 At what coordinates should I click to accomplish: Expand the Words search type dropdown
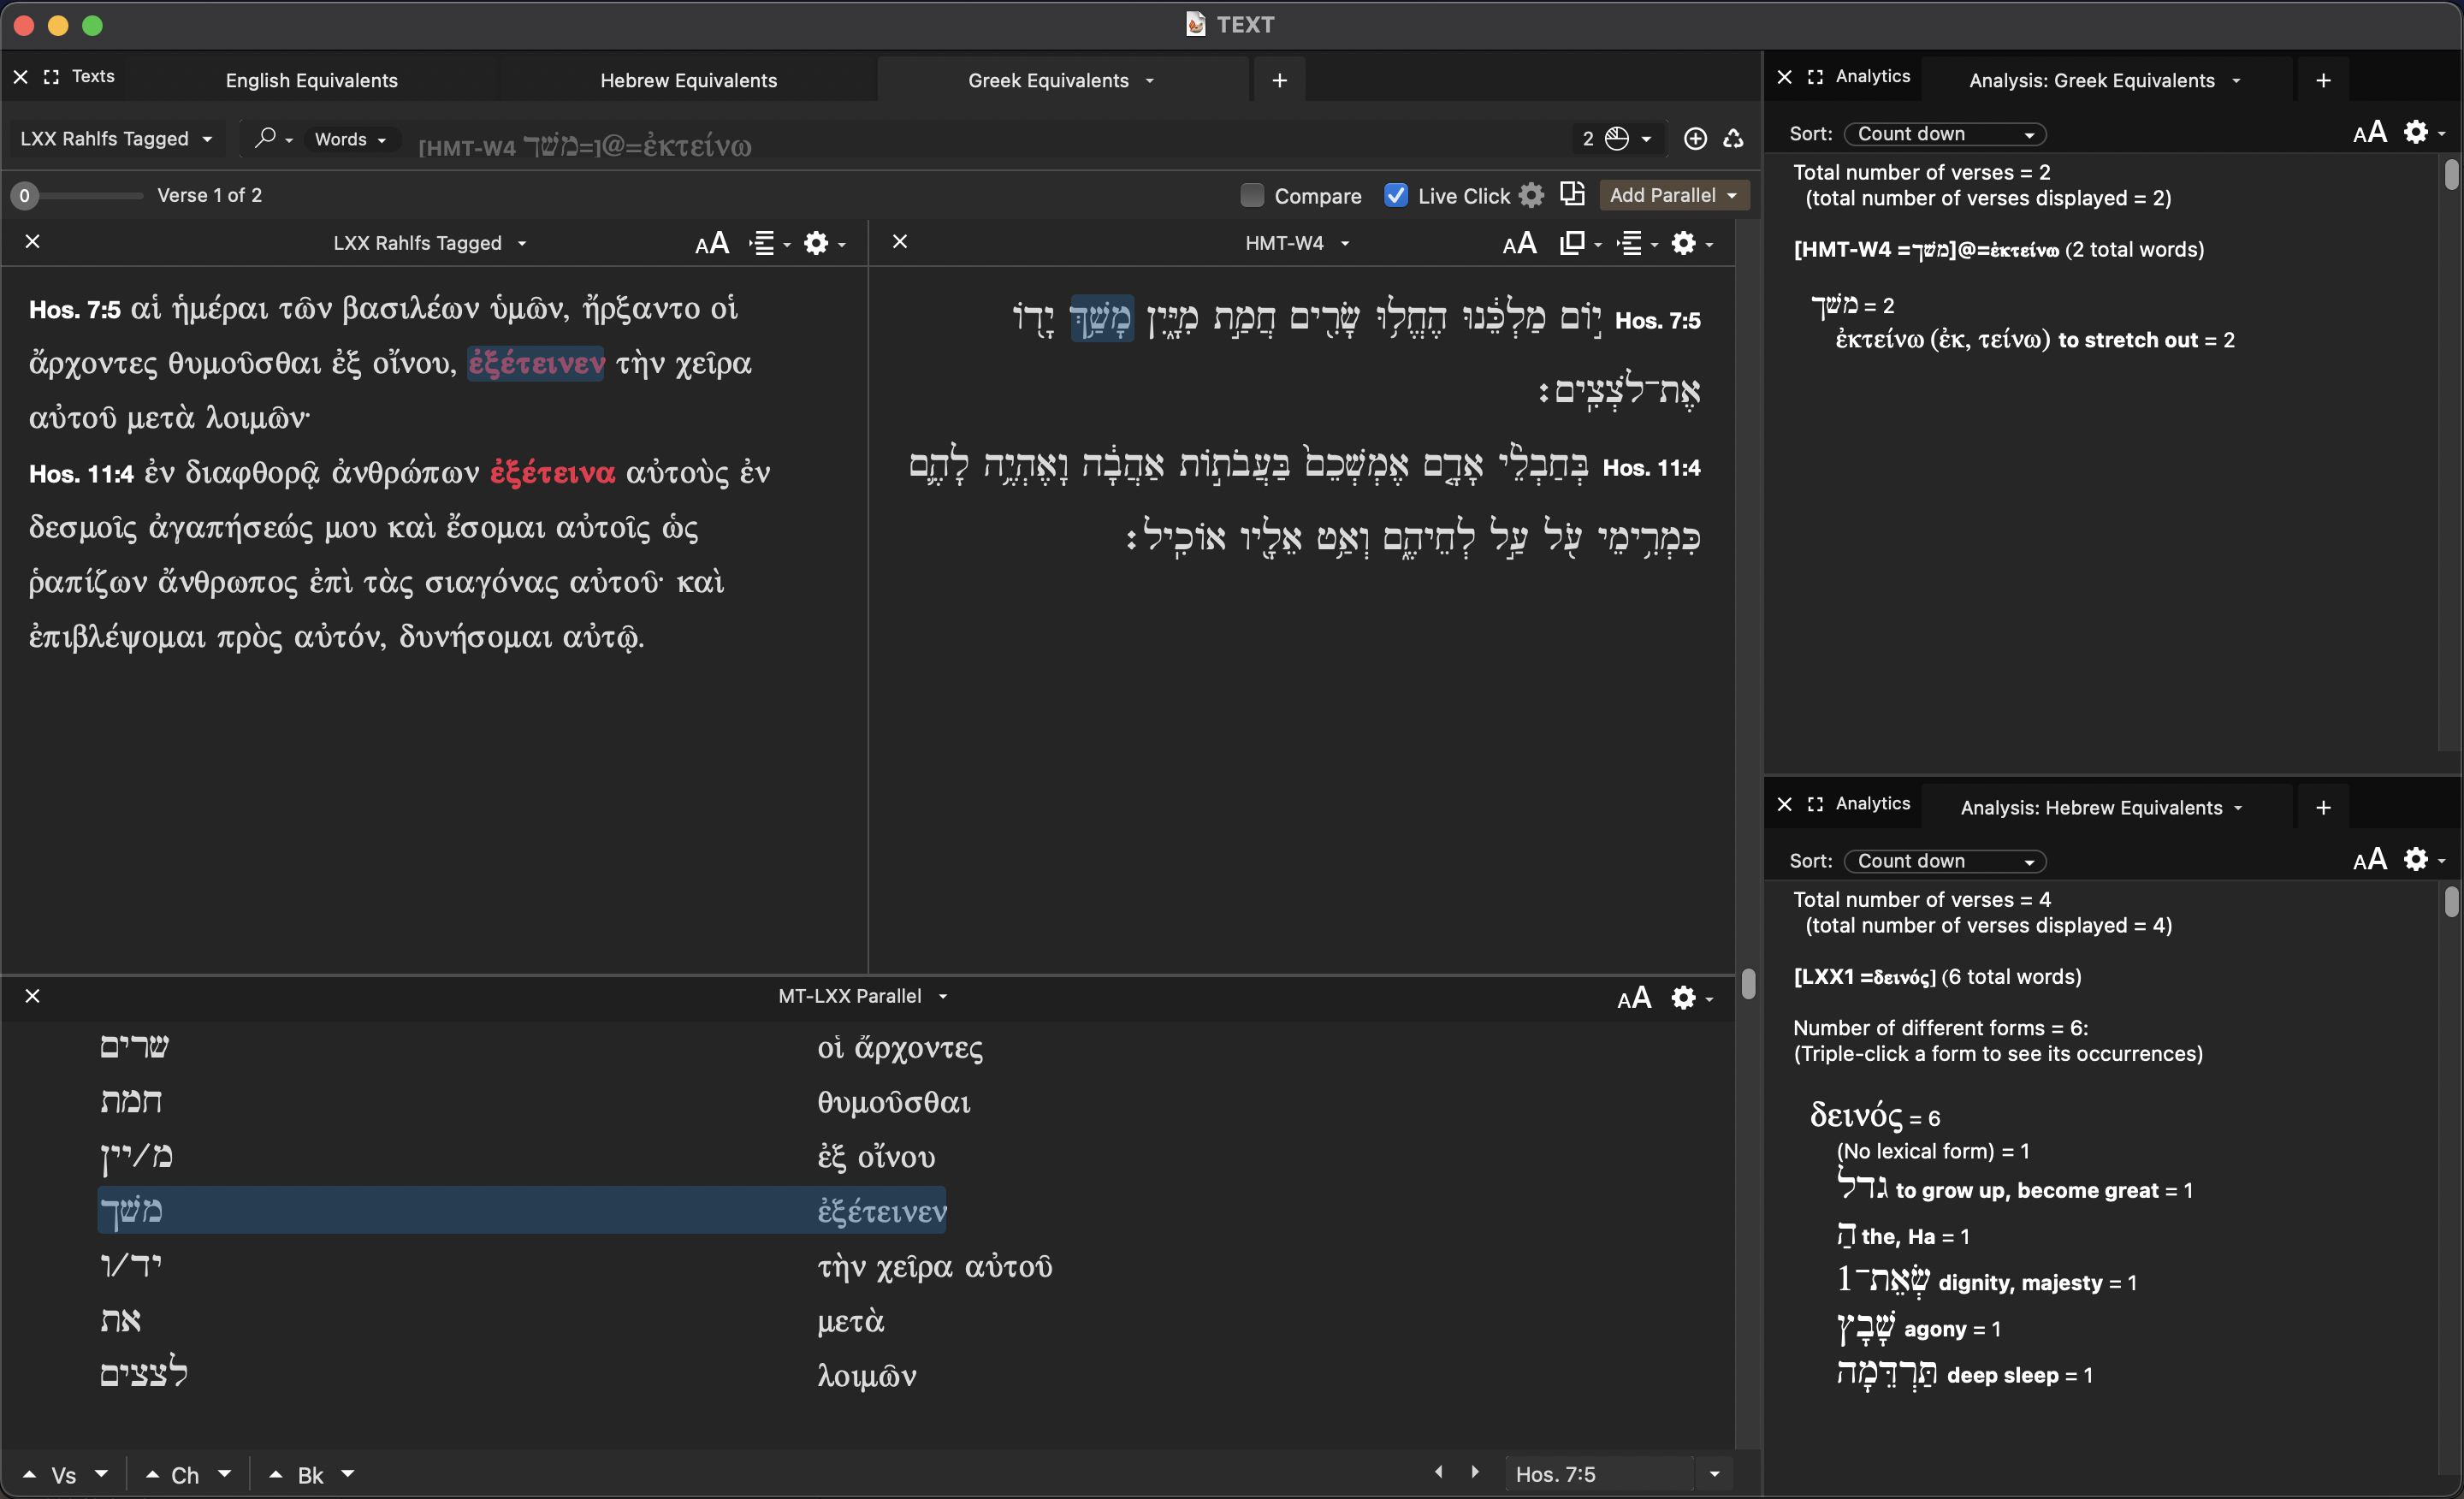click(350, 139)
